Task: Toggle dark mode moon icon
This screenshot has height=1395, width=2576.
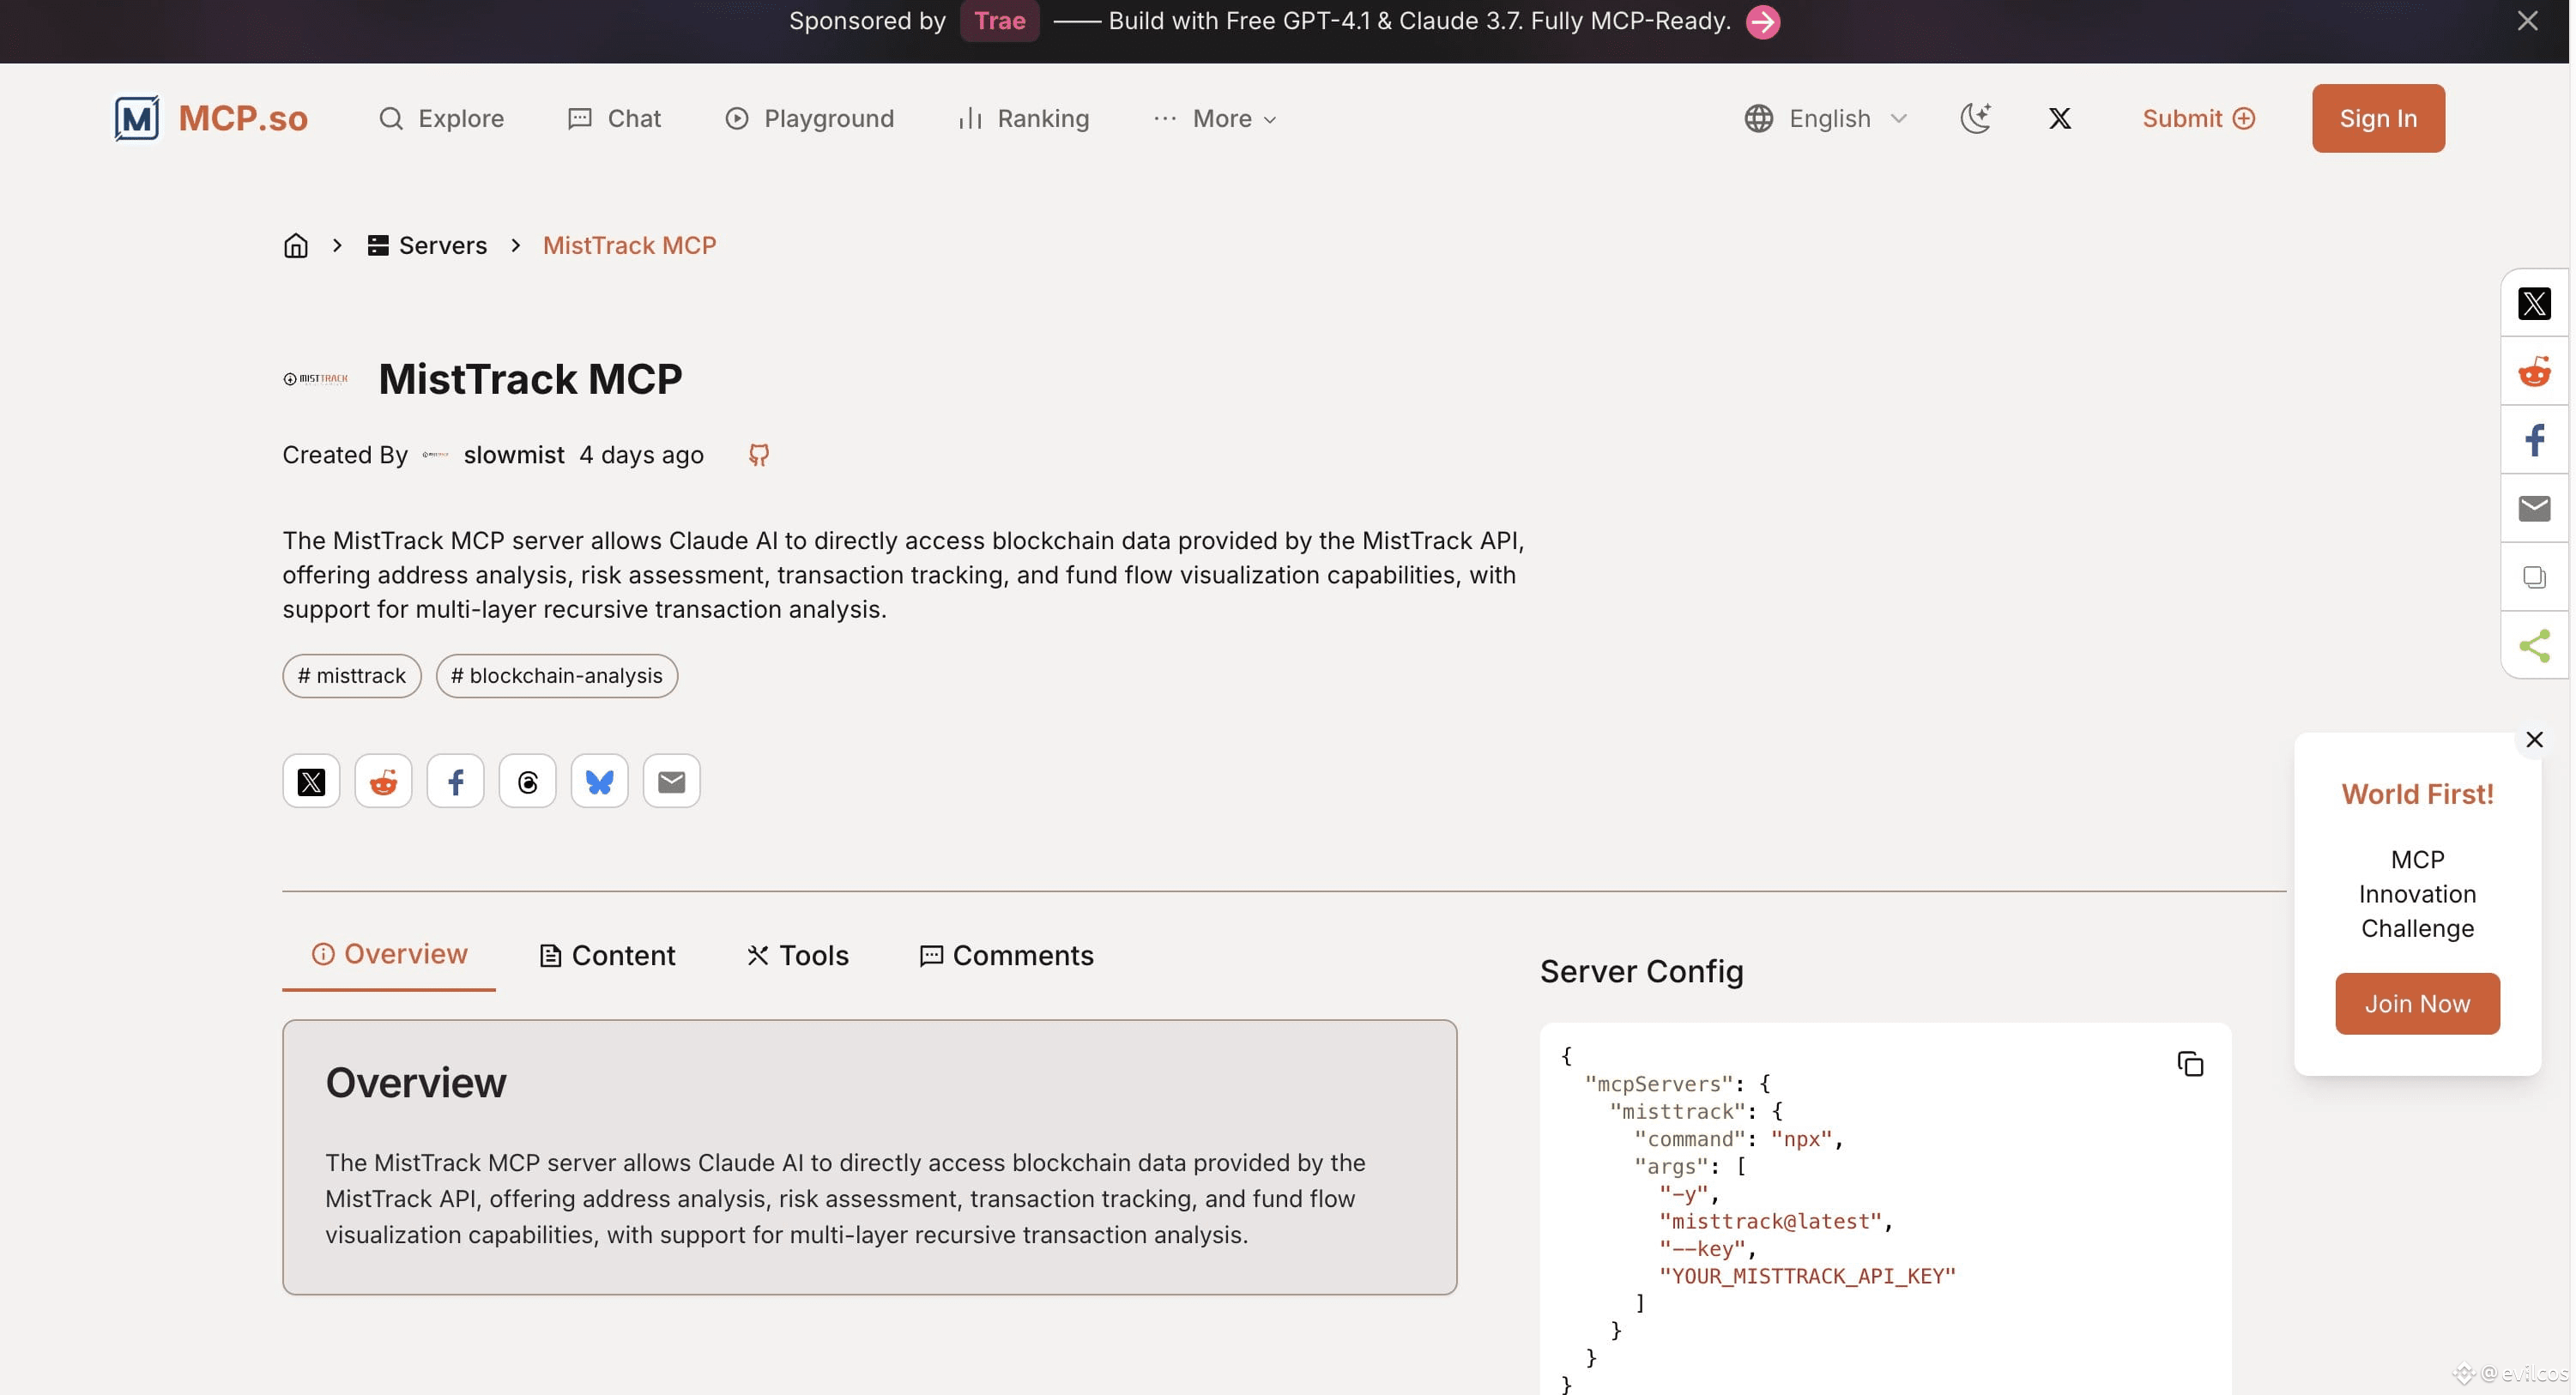Action: [x=1975, y=118]
